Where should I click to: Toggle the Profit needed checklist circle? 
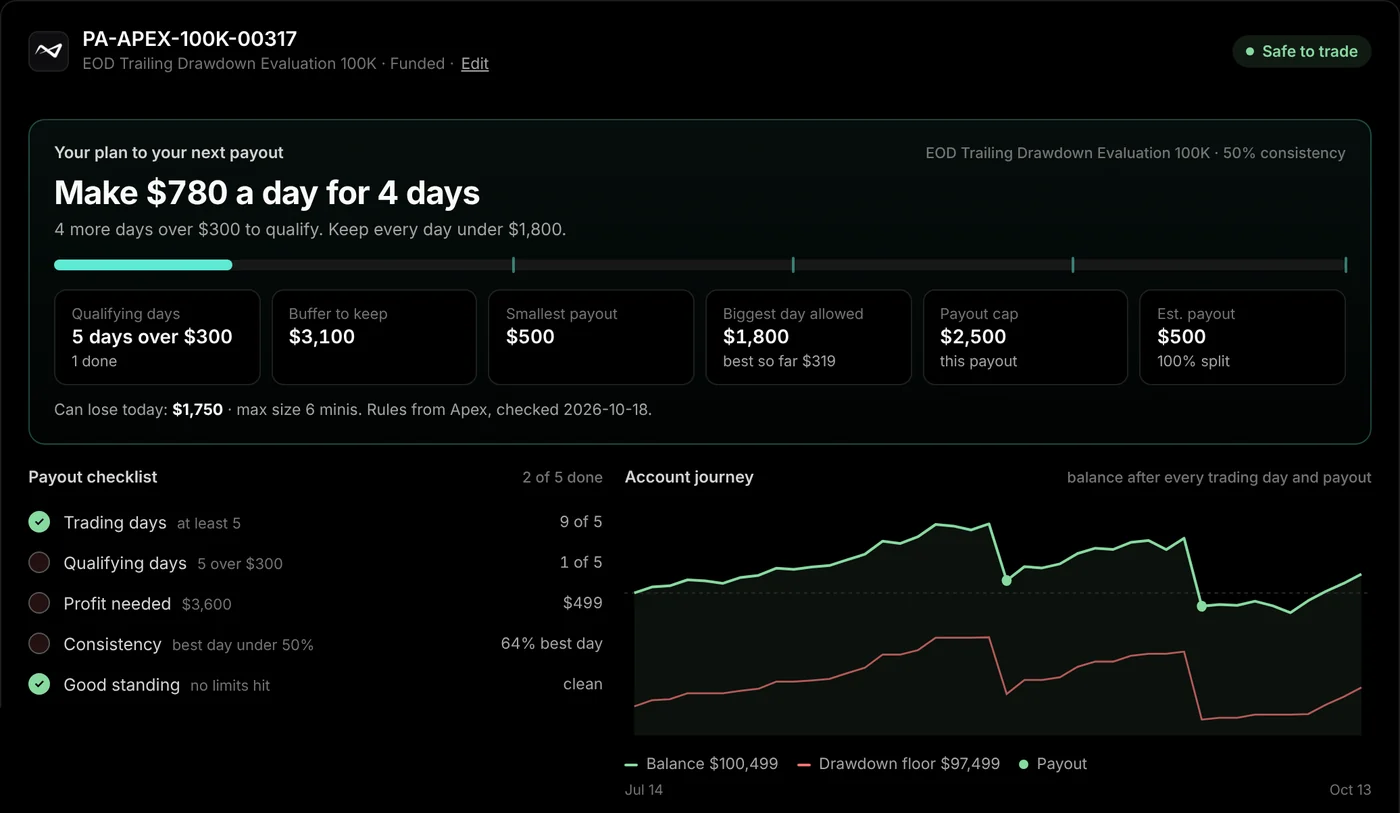click(x=39, y=603)
